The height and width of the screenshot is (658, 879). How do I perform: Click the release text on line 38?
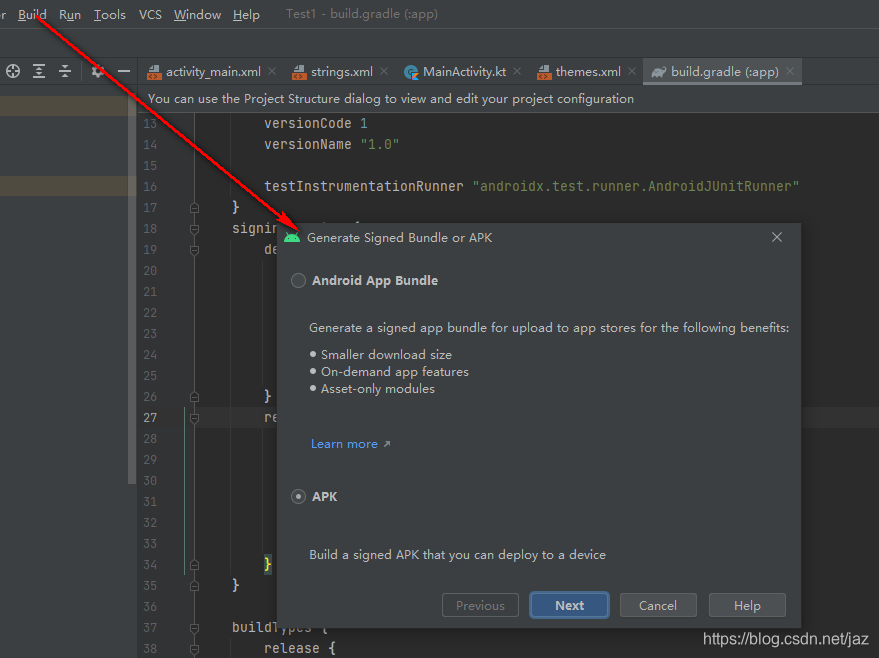point(292,648)
